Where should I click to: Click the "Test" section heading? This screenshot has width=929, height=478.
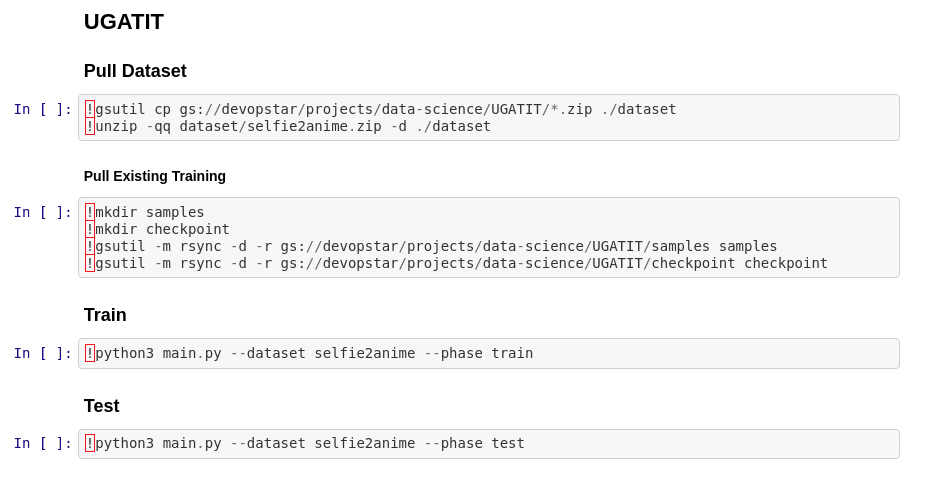[102, 406]
